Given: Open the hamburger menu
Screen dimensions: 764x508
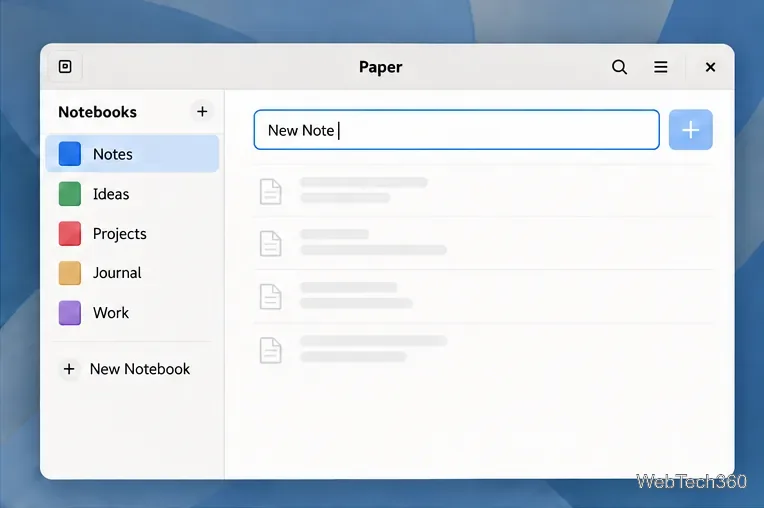Looking at the screenshot, I should click(x=660, y=67).
